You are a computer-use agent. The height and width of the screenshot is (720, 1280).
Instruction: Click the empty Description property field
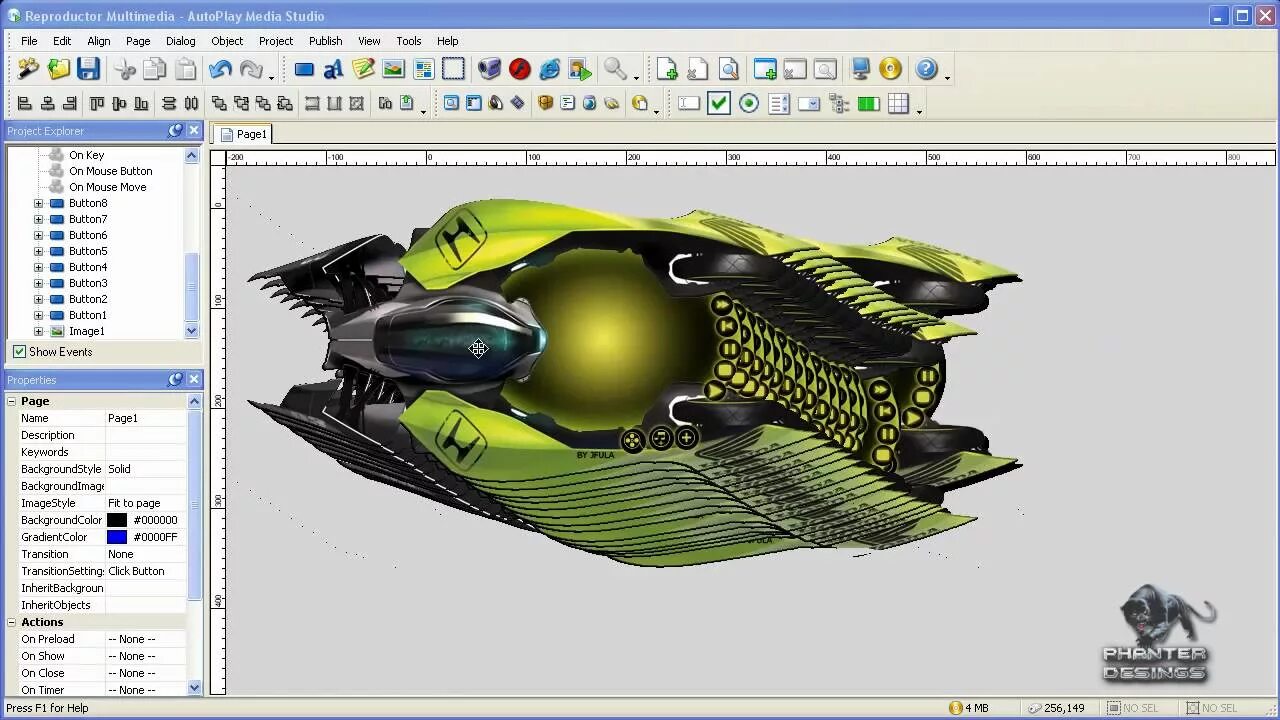point(145,435)
